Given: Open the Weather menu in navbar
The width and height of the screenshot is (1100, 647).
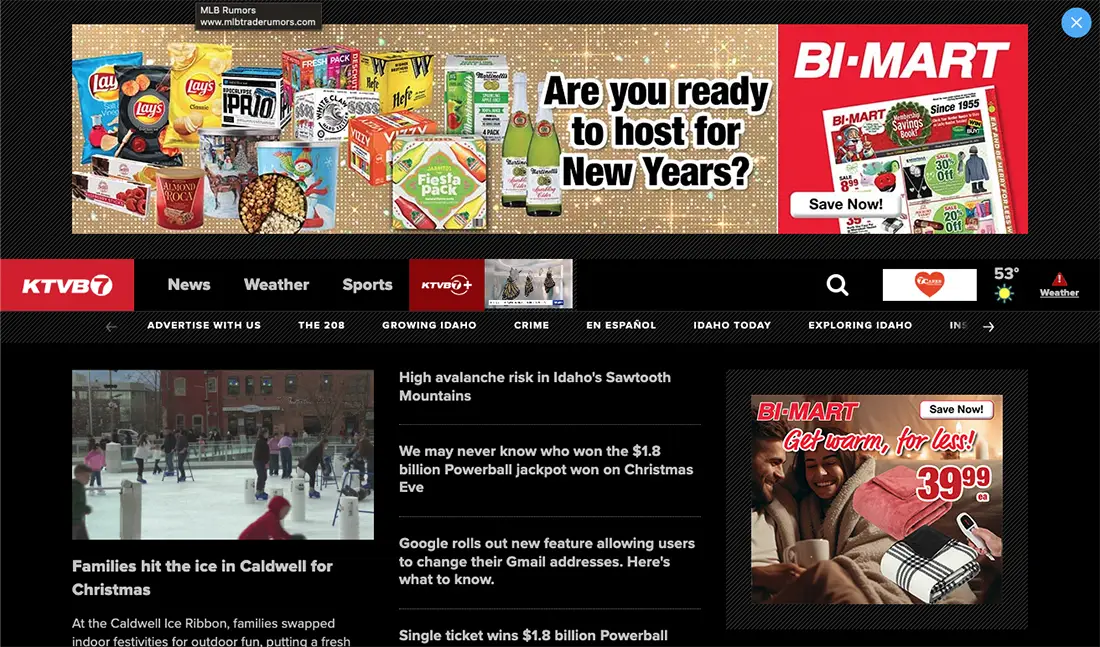Looking at the screenshot, I should 276,284.
